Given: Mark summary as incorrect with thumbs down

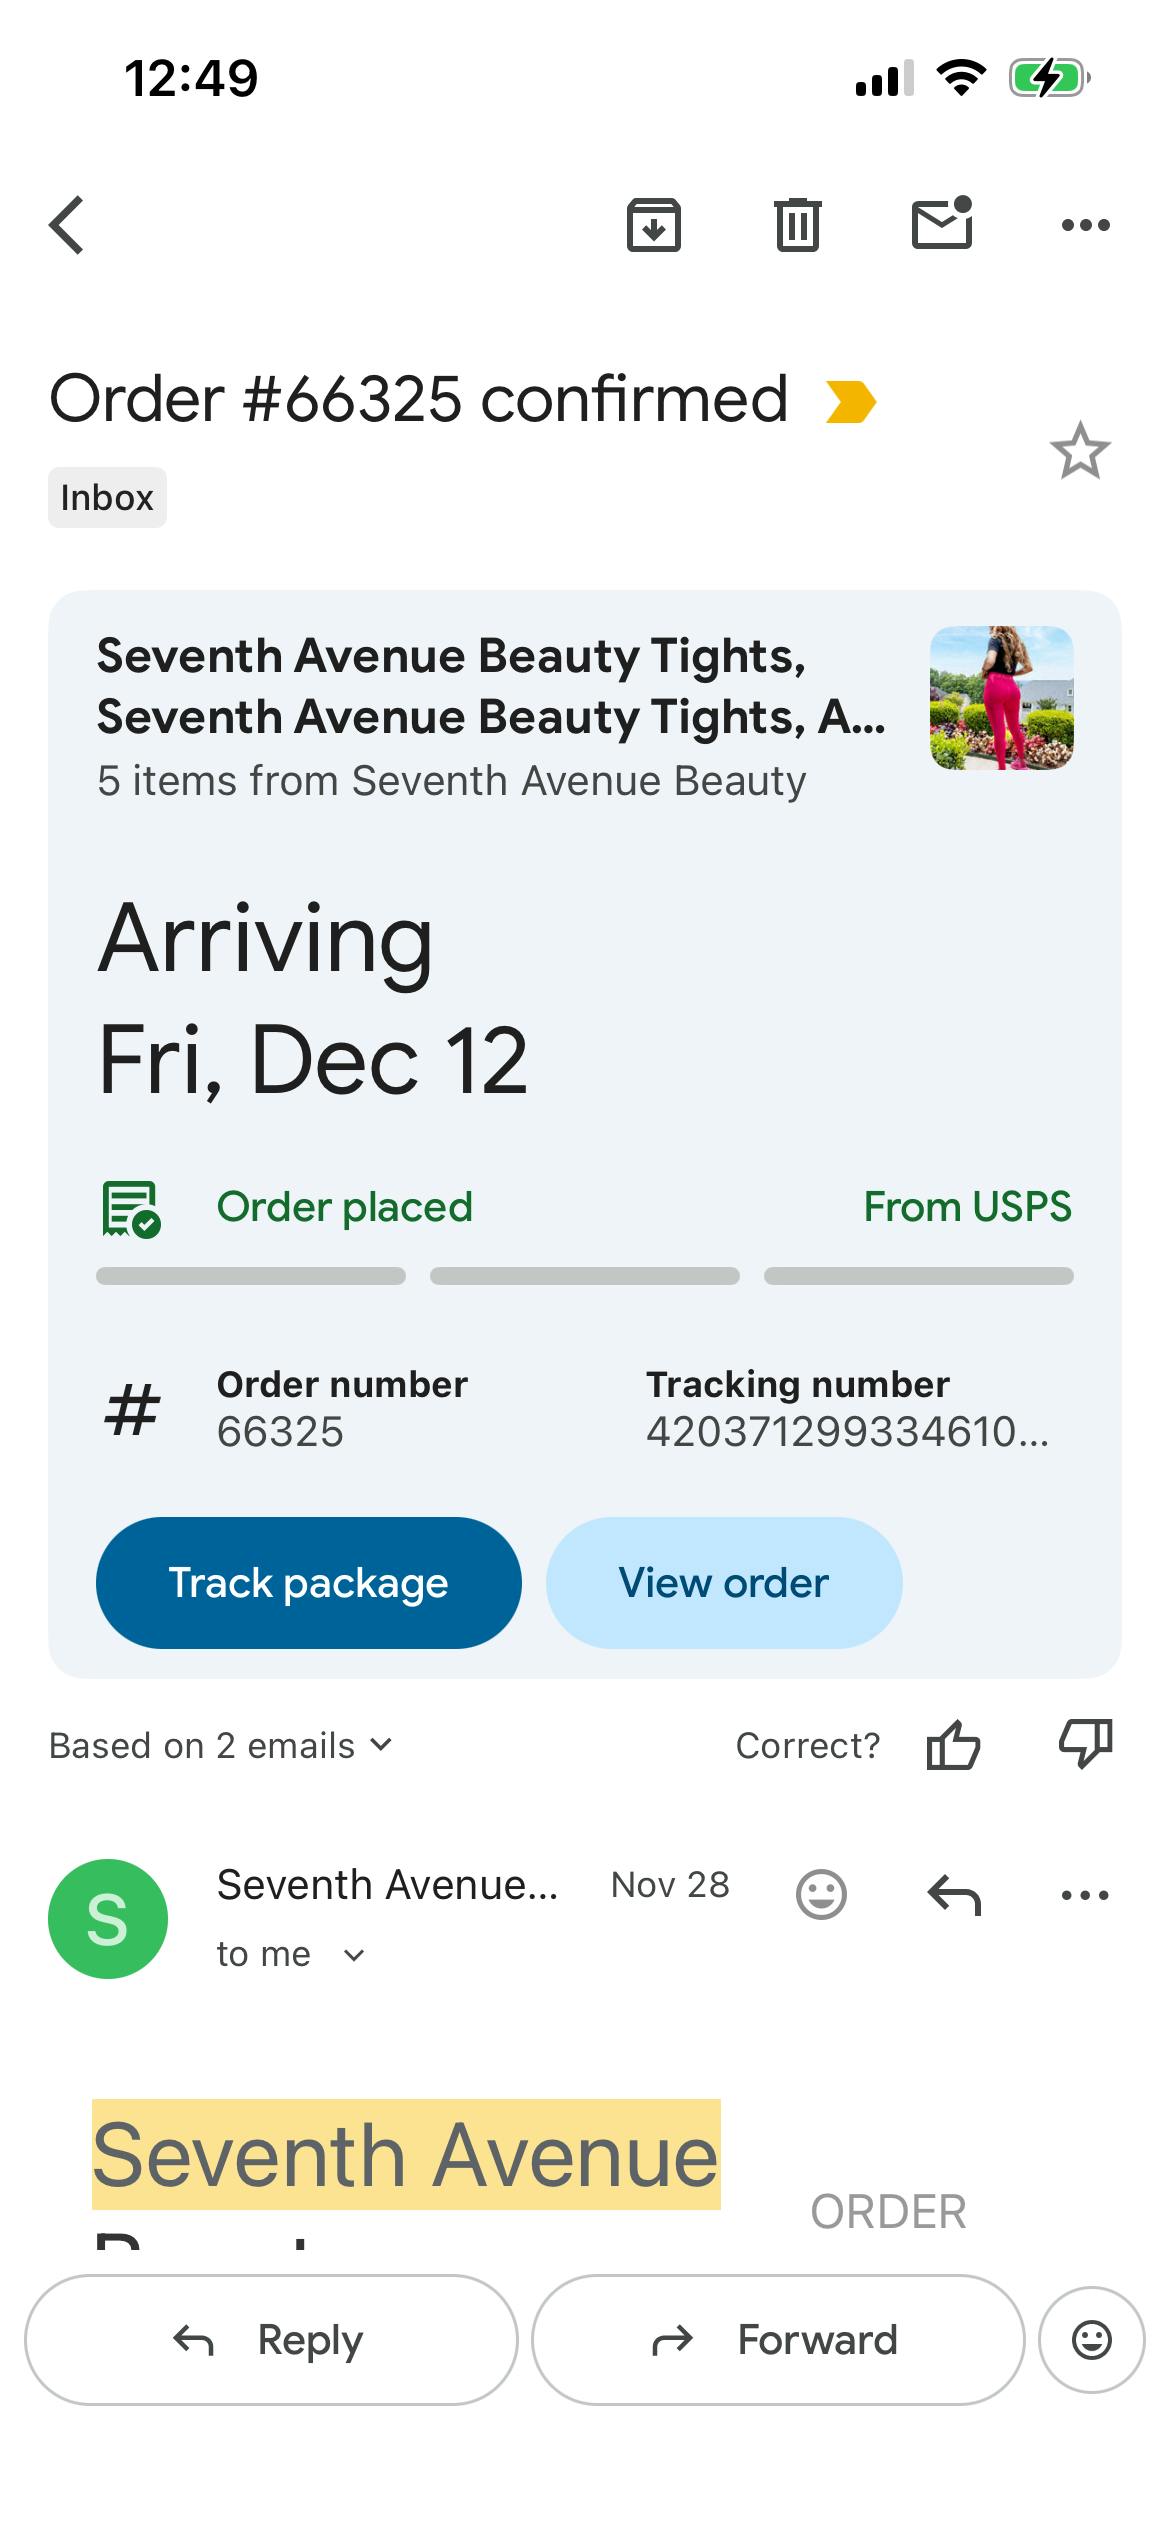Looking at the screenshot, I should [1085, 1744].
